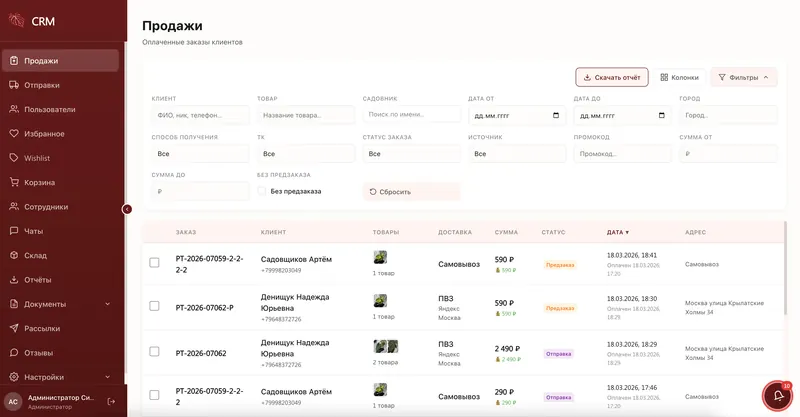Go to Пользователи in the sidebar

click(x=60, y=109)
